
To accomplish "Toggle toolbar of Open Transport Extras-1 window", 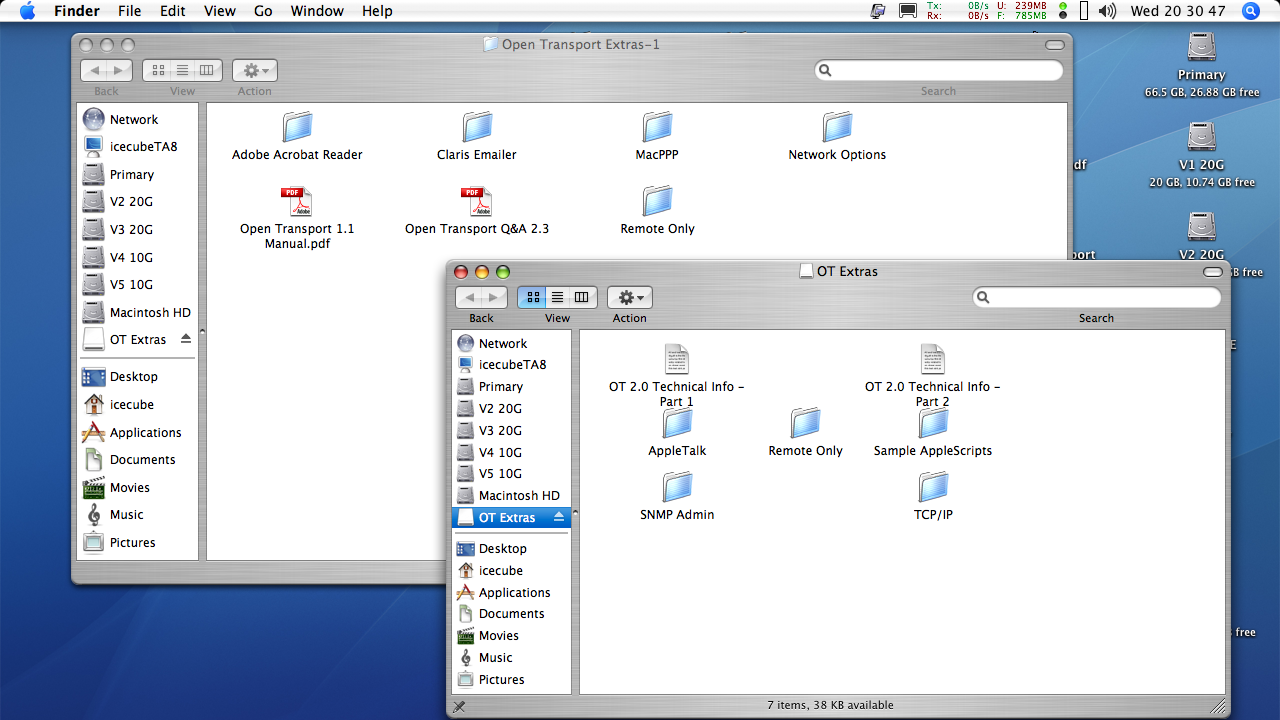I will coord(1055,45).
